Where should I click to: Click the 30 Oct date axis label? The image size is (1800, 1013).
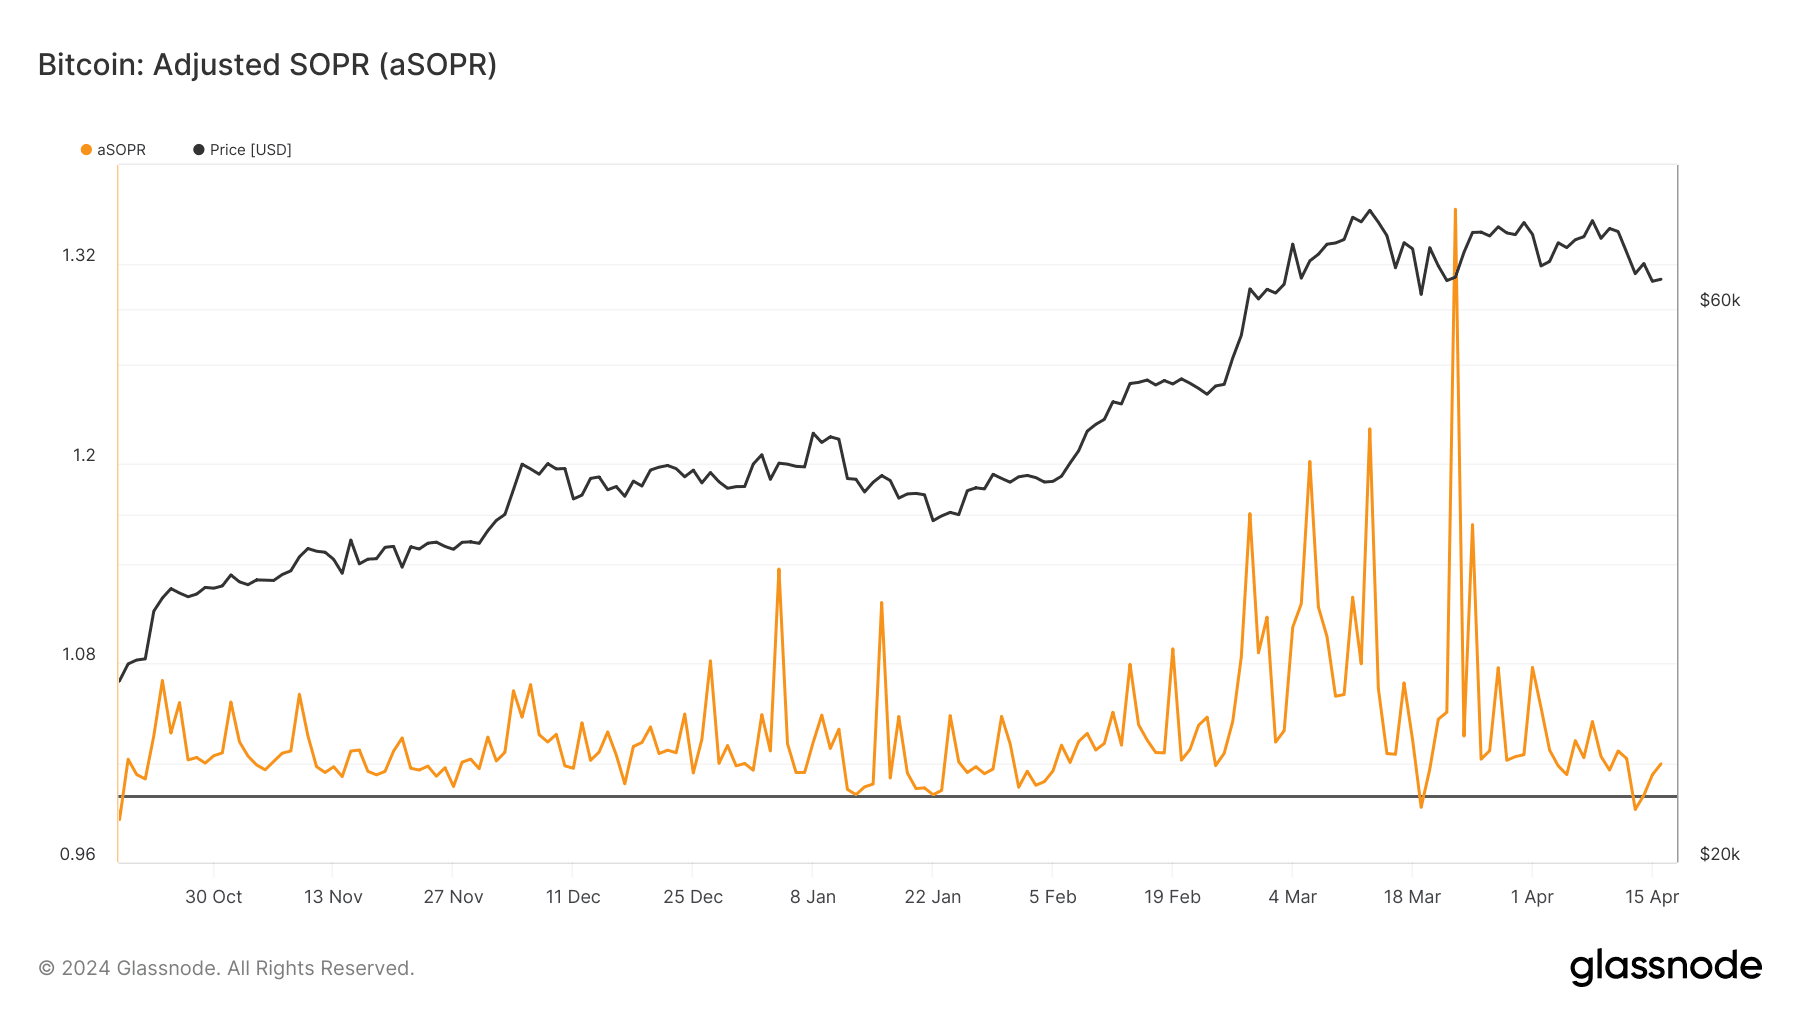[x=213, y=897]
